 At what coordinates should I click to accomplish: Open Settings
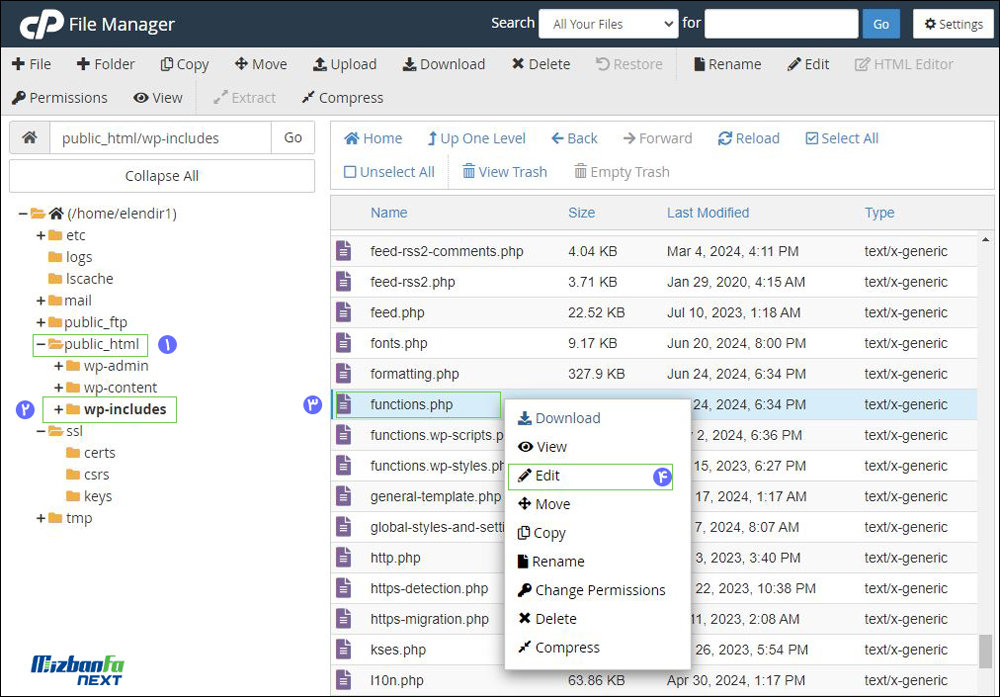[x=953, y=24]
